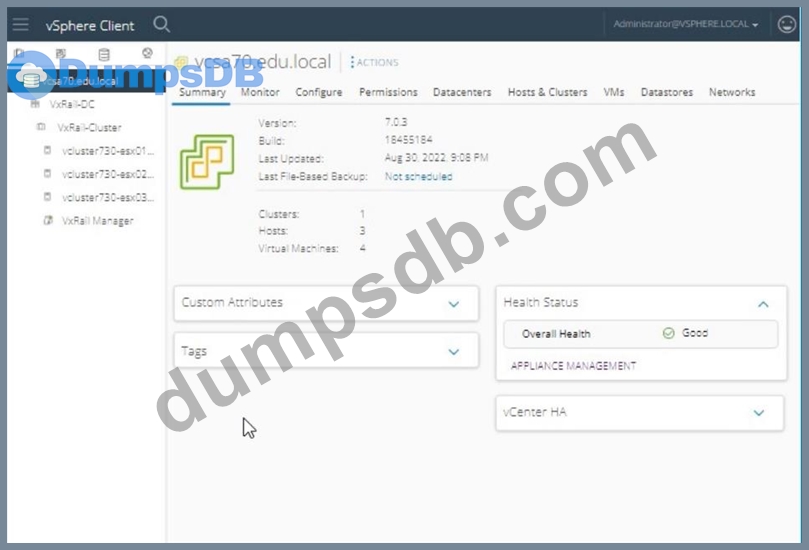The height and width of the screenshot is (550, 809).
Task: Switch to VMs and Templates inventory view icon
Action: click(61, 53)
